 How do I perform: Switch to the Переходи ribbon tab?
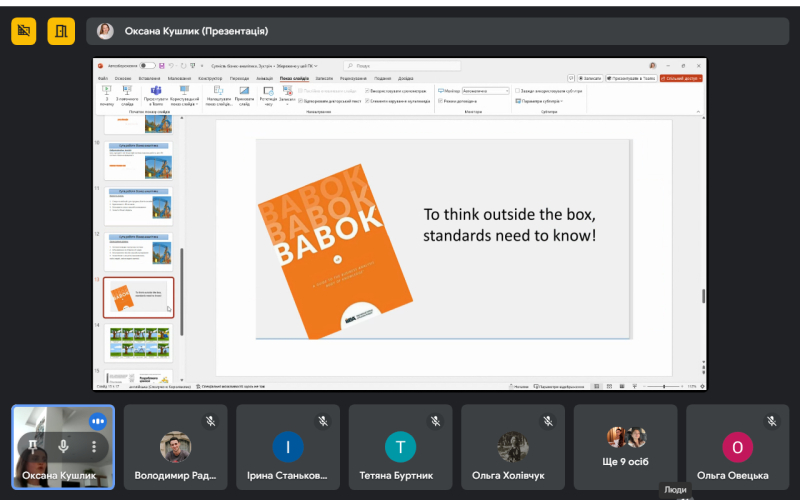[x=239, y=79]
